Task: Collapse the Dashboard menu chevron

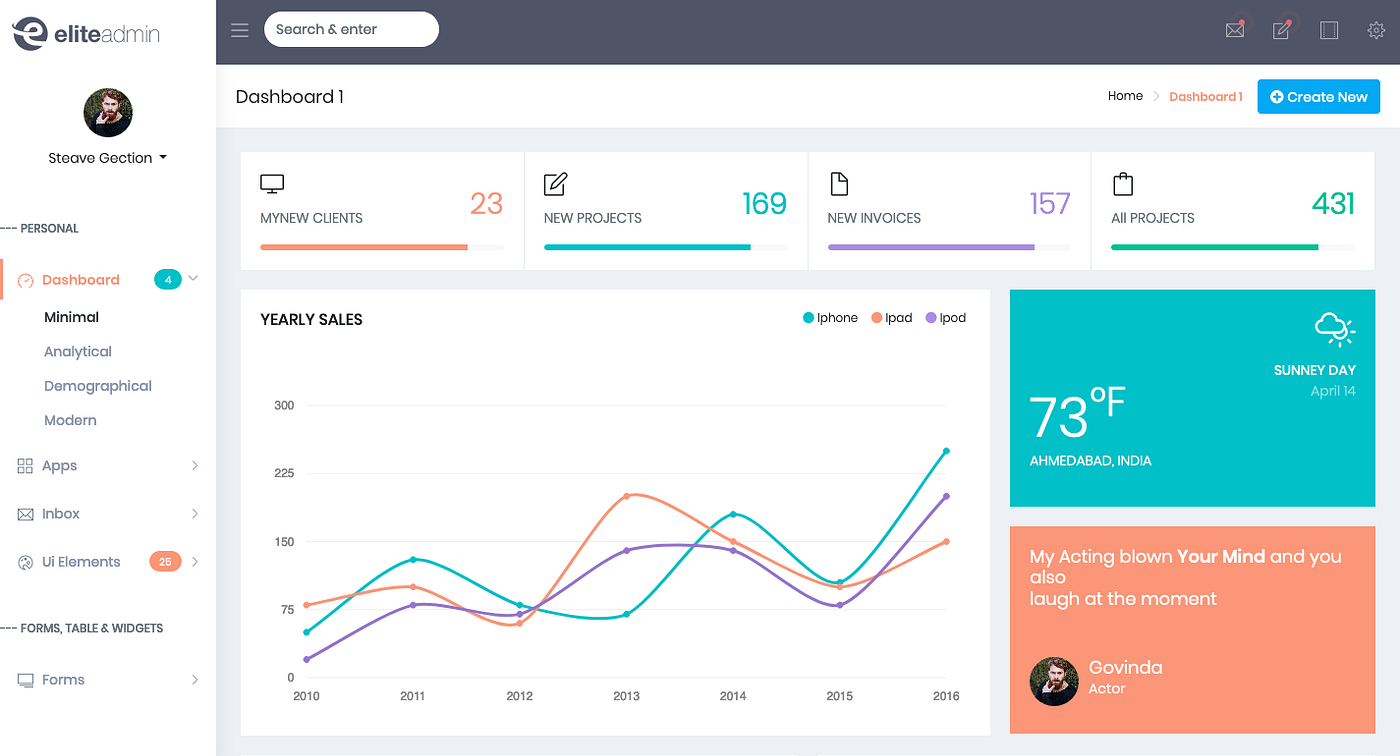Action: click(193, 279)
